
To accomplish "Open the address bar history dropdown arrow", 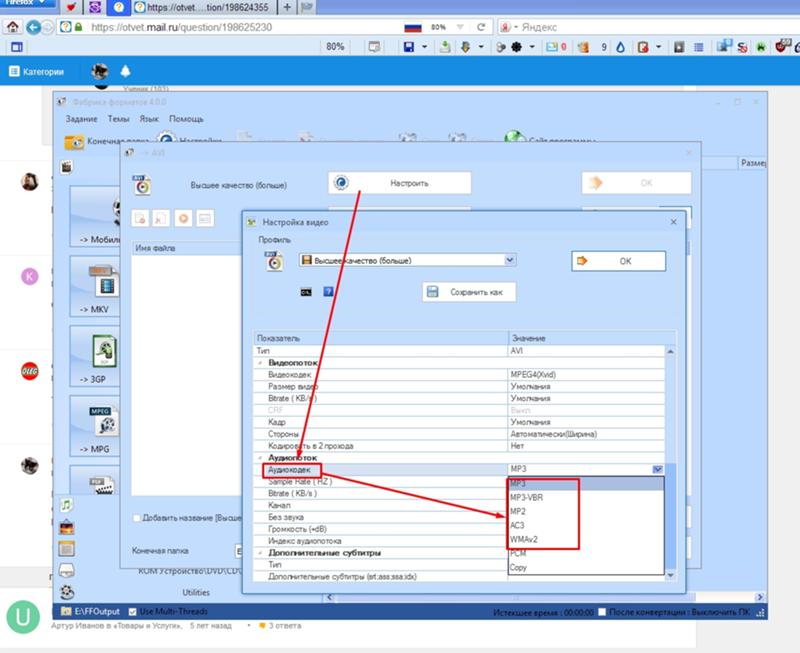I will tap(460, 27).
